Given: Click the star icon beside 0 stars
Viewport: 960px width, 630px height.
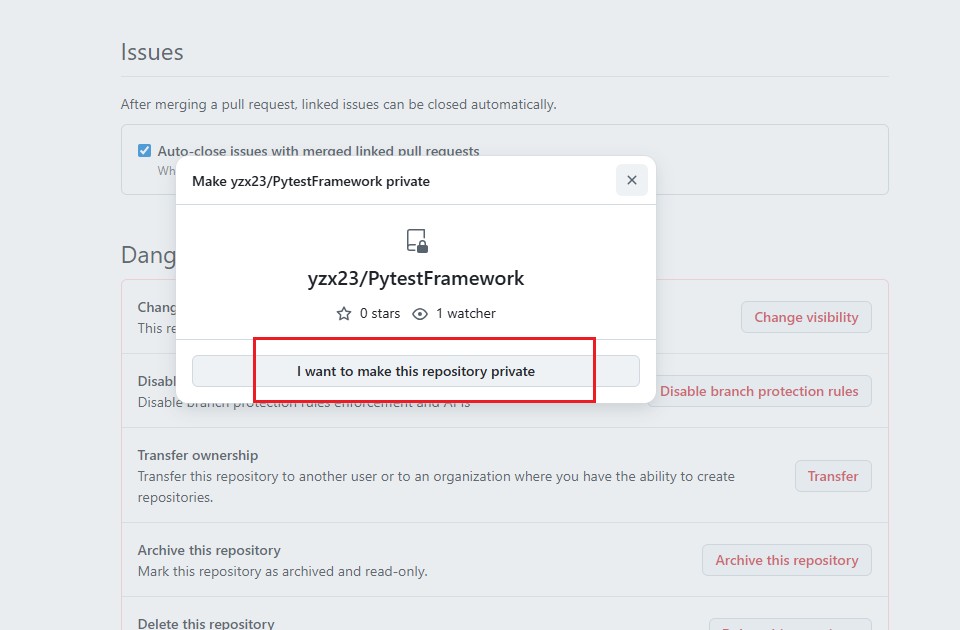Looking at the screenshot, I should tap(344, 314).
